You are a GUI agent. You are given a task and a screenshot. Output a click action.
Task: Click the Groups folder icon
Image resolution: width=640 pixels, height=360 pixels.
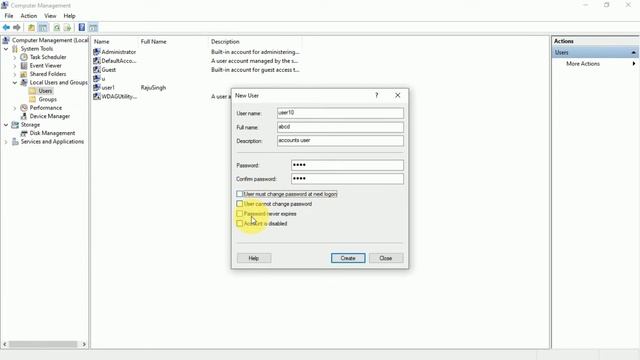click(x=33, y=99)
